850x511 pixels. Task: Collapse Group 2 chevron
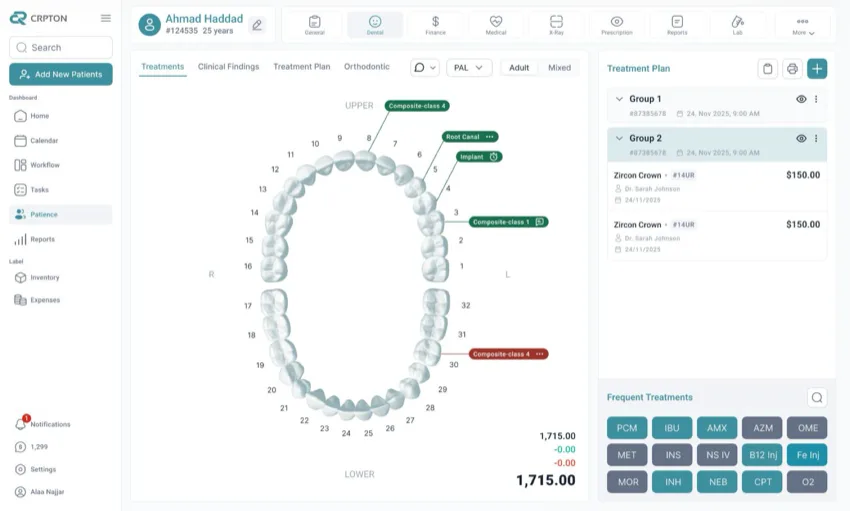click(619, 139)
